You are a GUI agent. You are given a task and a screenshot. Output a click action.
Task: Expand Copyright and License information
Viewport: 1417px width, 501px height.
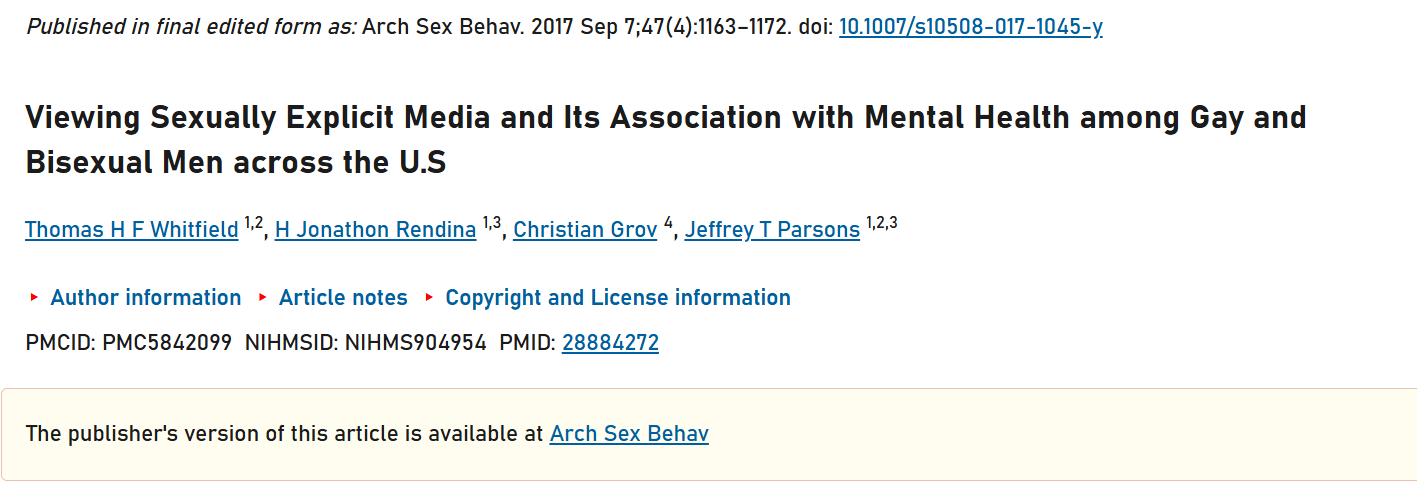click(618, 298)
